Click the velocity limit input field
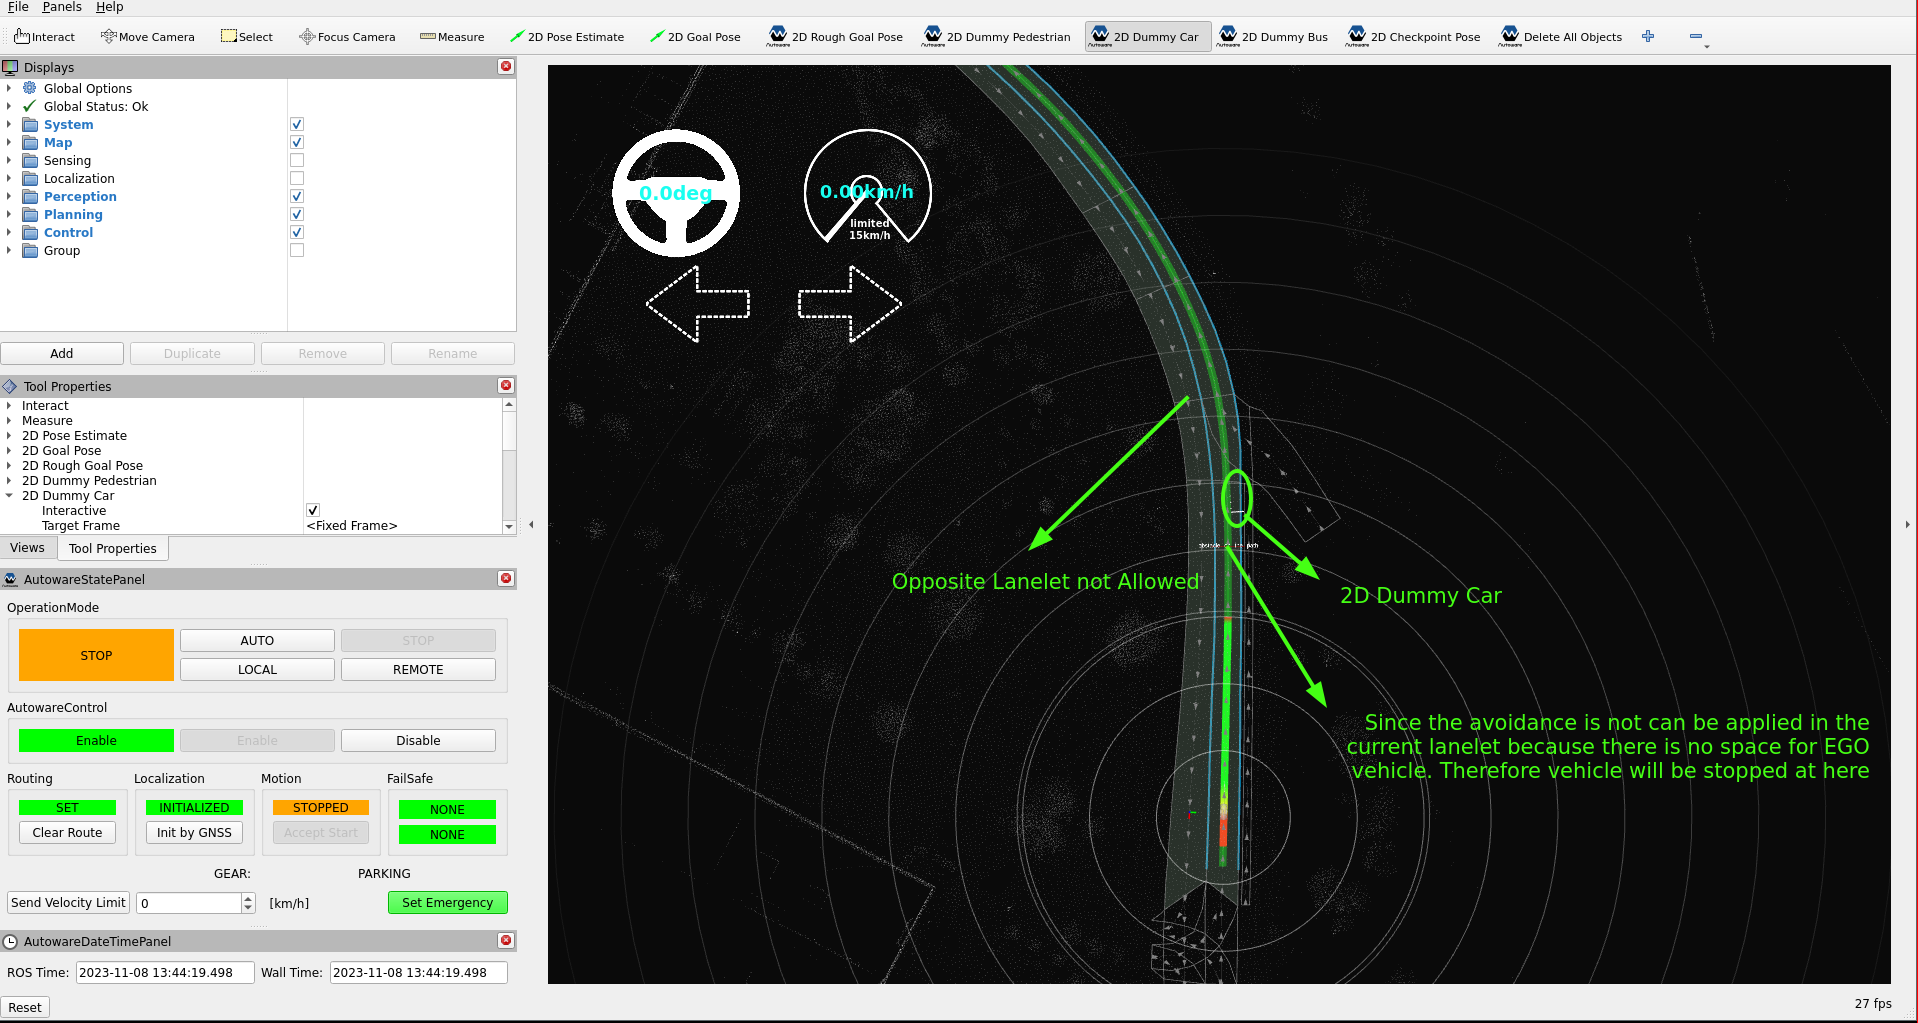1918x1023 pixels. point(189,903)
